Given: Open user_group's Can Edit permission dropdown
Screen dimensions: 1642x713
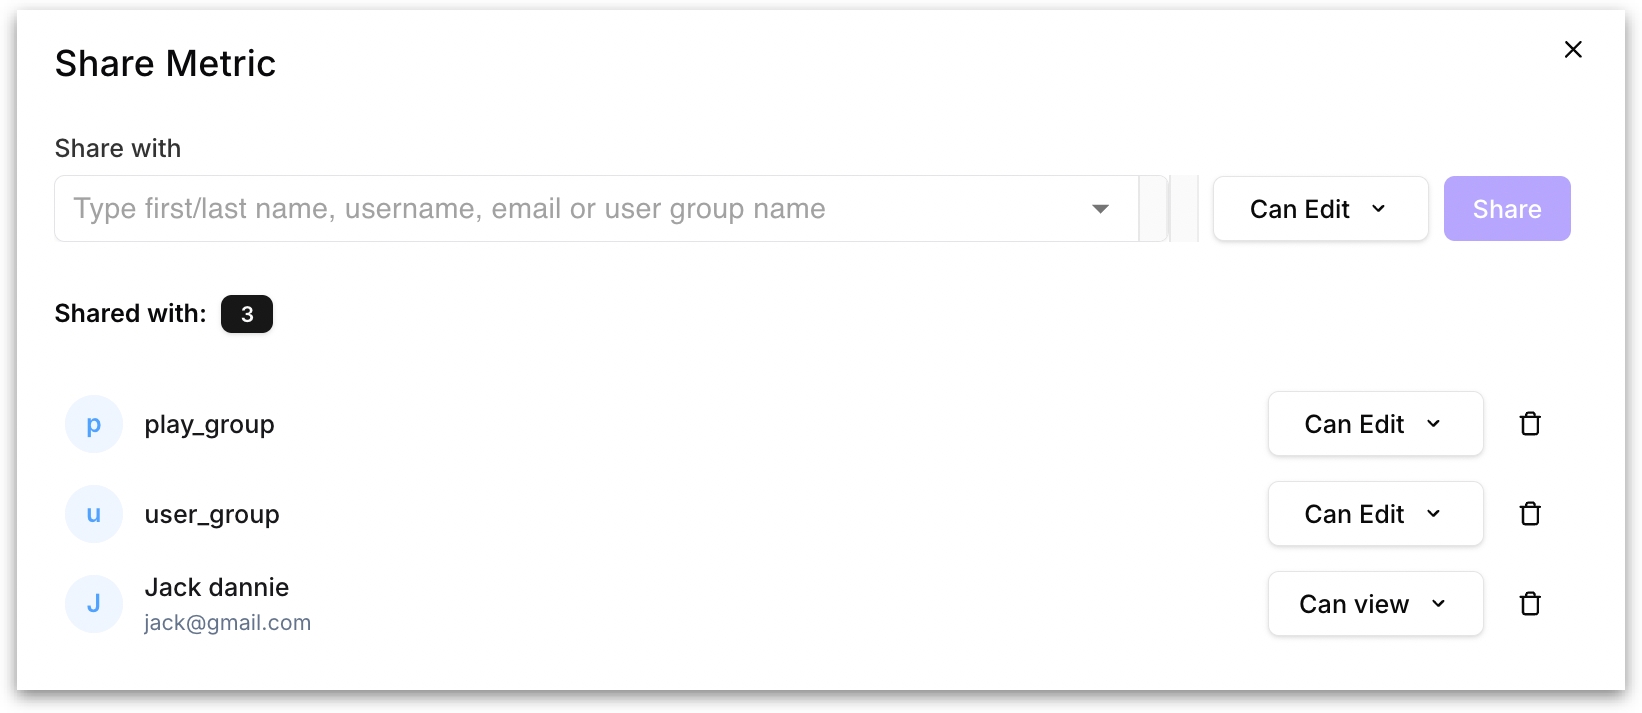Looking at the screenshot, I should click(1374, 514).
